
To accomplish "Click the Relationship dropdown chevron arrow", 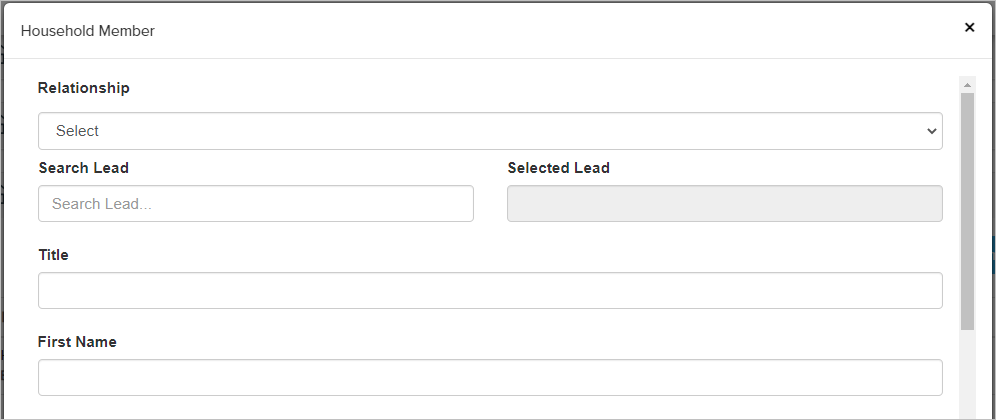I will coord(932,131).
